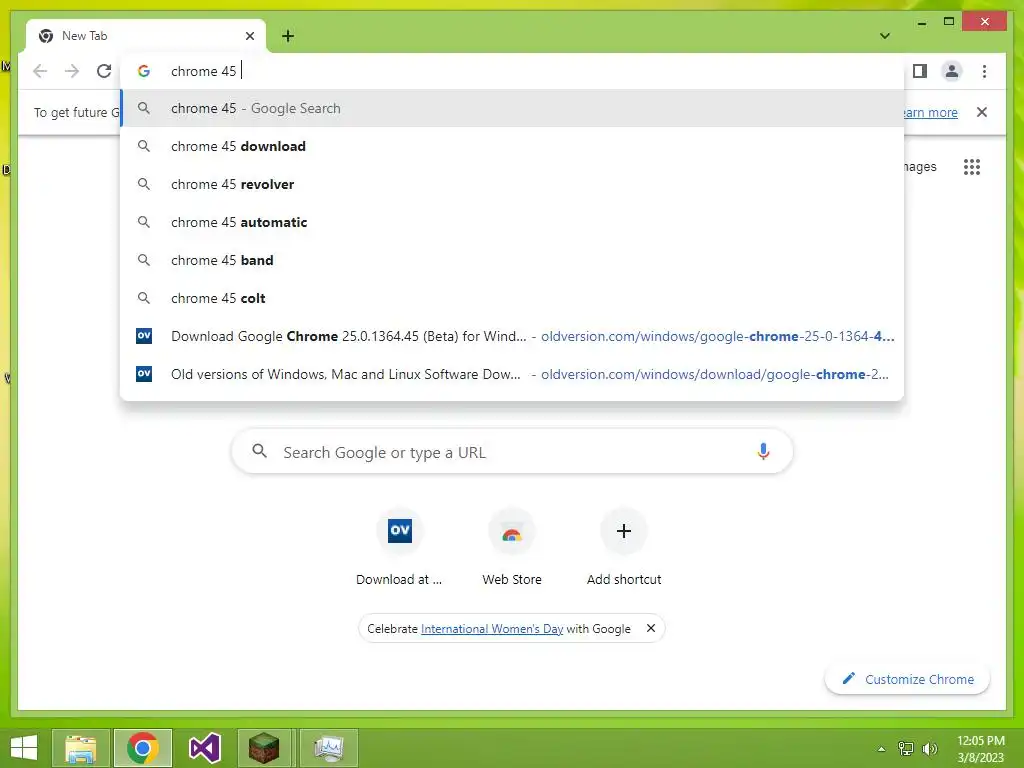
Task: Click the Chrome taskbar icon
Action: tap(142, 748)
